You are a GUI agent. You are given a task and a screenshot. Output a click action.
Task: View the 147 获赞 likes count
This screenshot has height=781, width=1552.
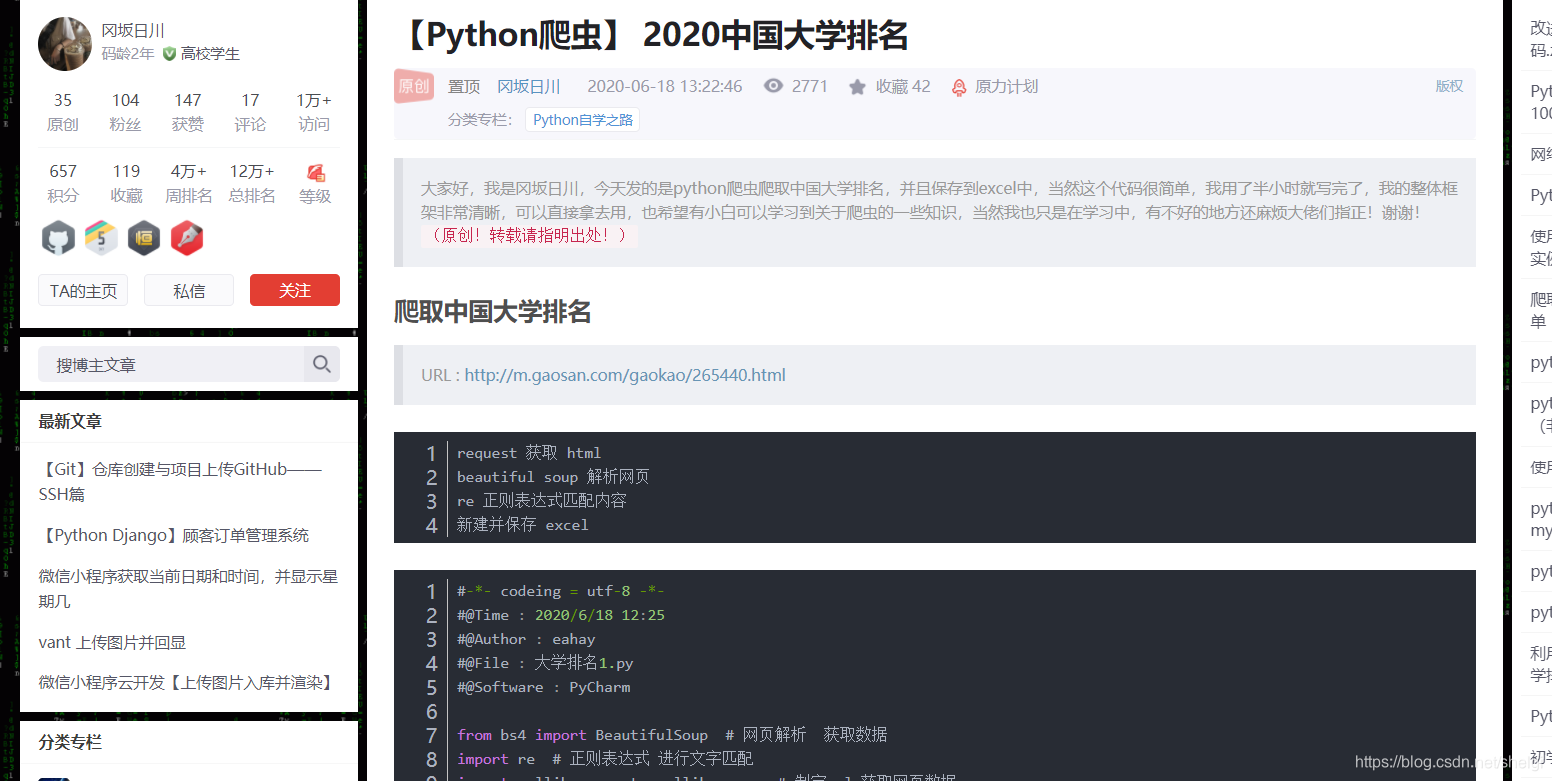[187, 112]
